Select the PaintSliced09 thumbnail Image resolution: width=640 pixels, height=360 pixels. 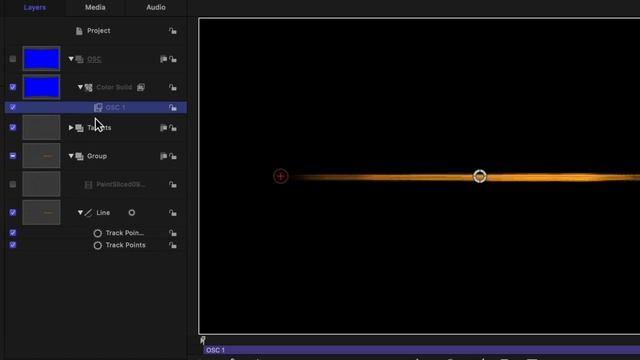point(41,184)
